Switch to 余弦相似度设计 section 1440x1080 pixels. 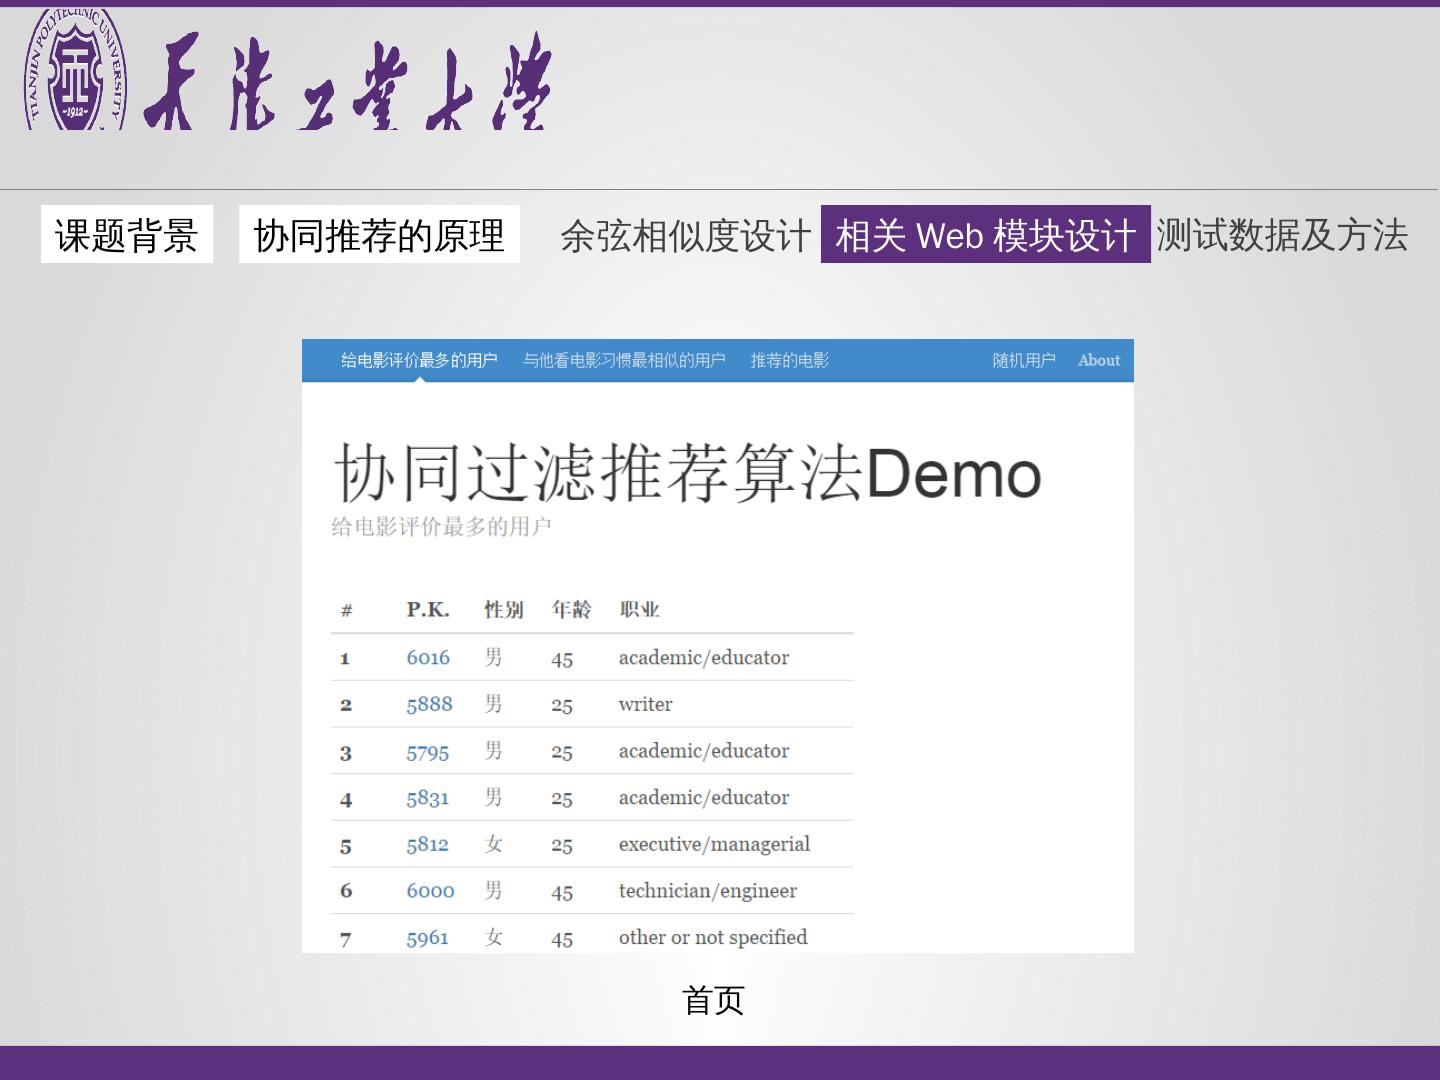(x=685, y=236)
